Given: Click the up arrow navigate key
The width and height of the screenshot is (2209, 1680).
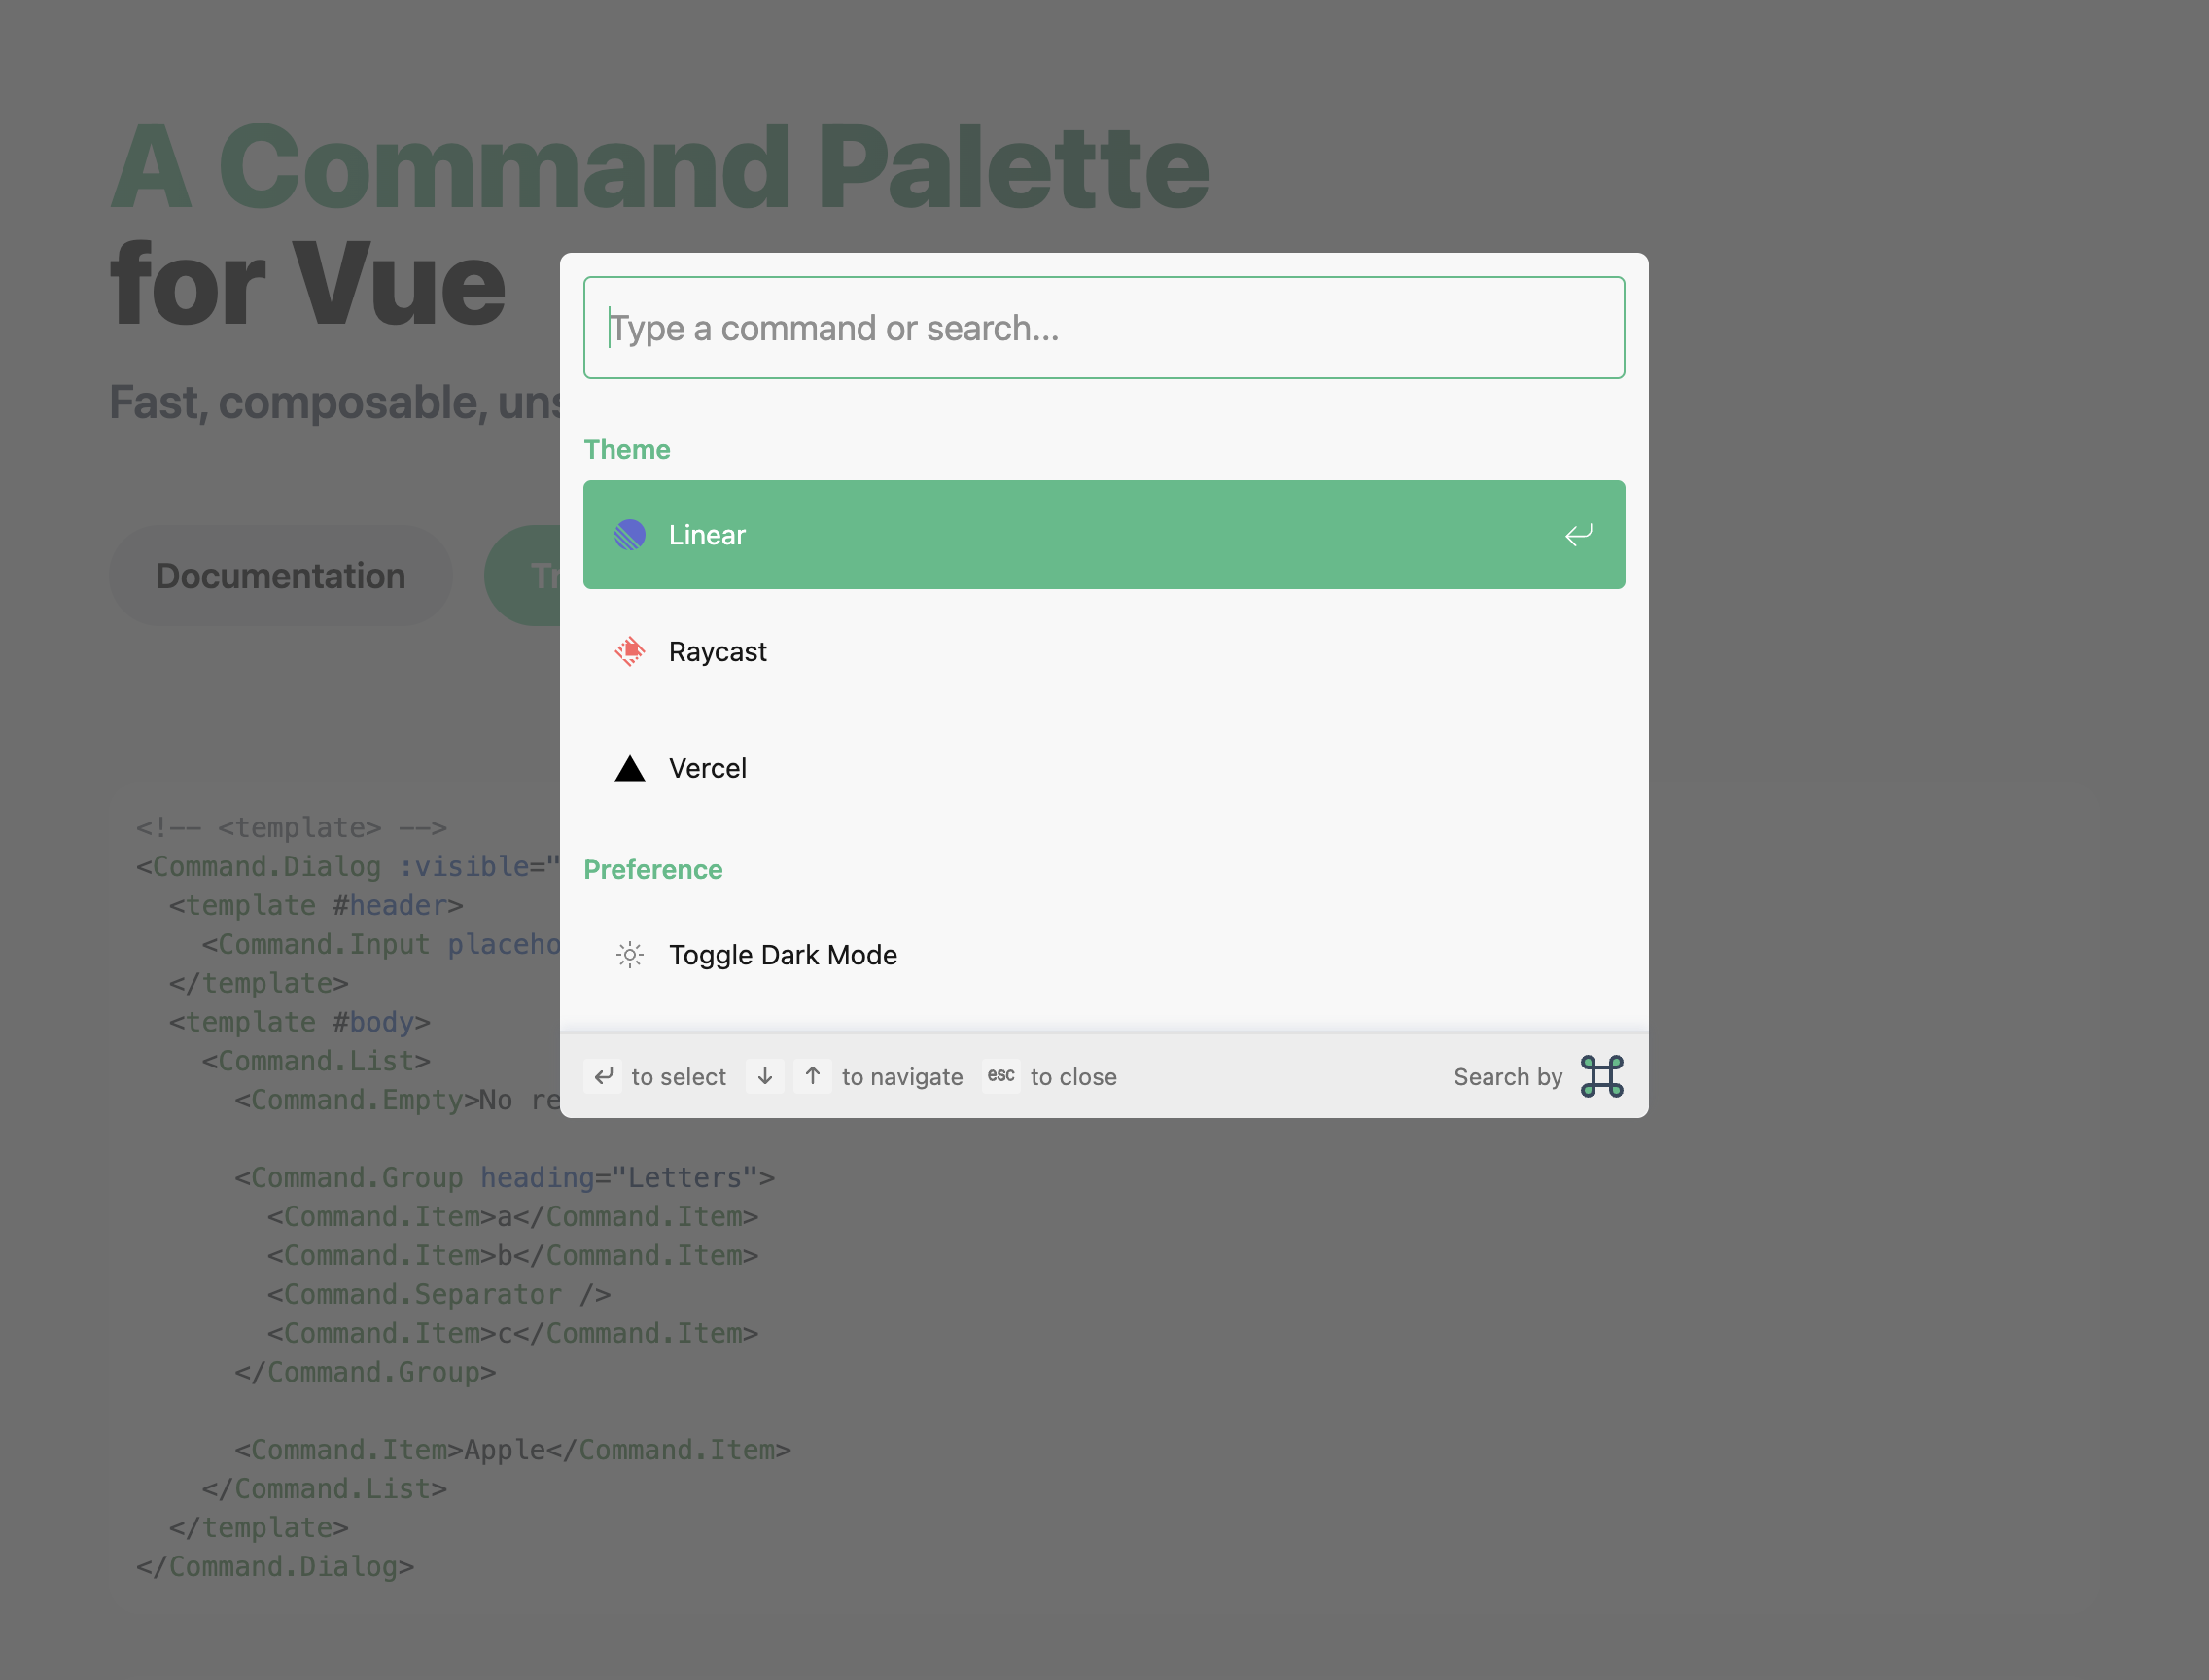Looking at the screenshot, I should pos(813,1076).
